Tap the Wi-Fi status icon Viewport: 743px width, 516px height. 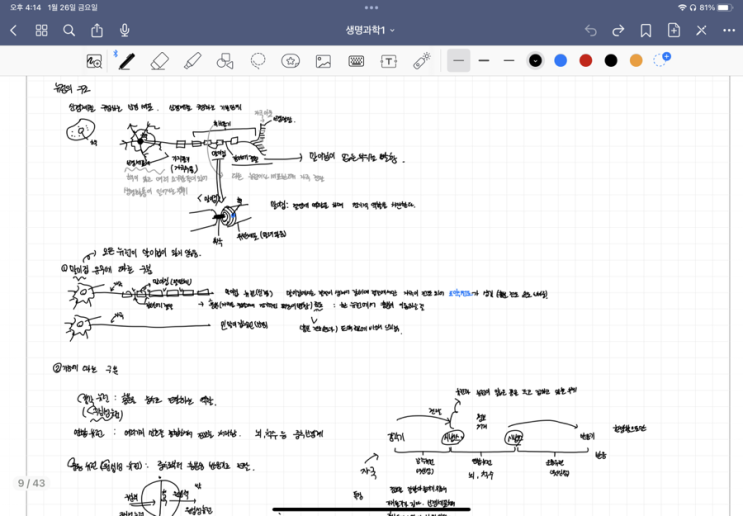pos(682,8)
